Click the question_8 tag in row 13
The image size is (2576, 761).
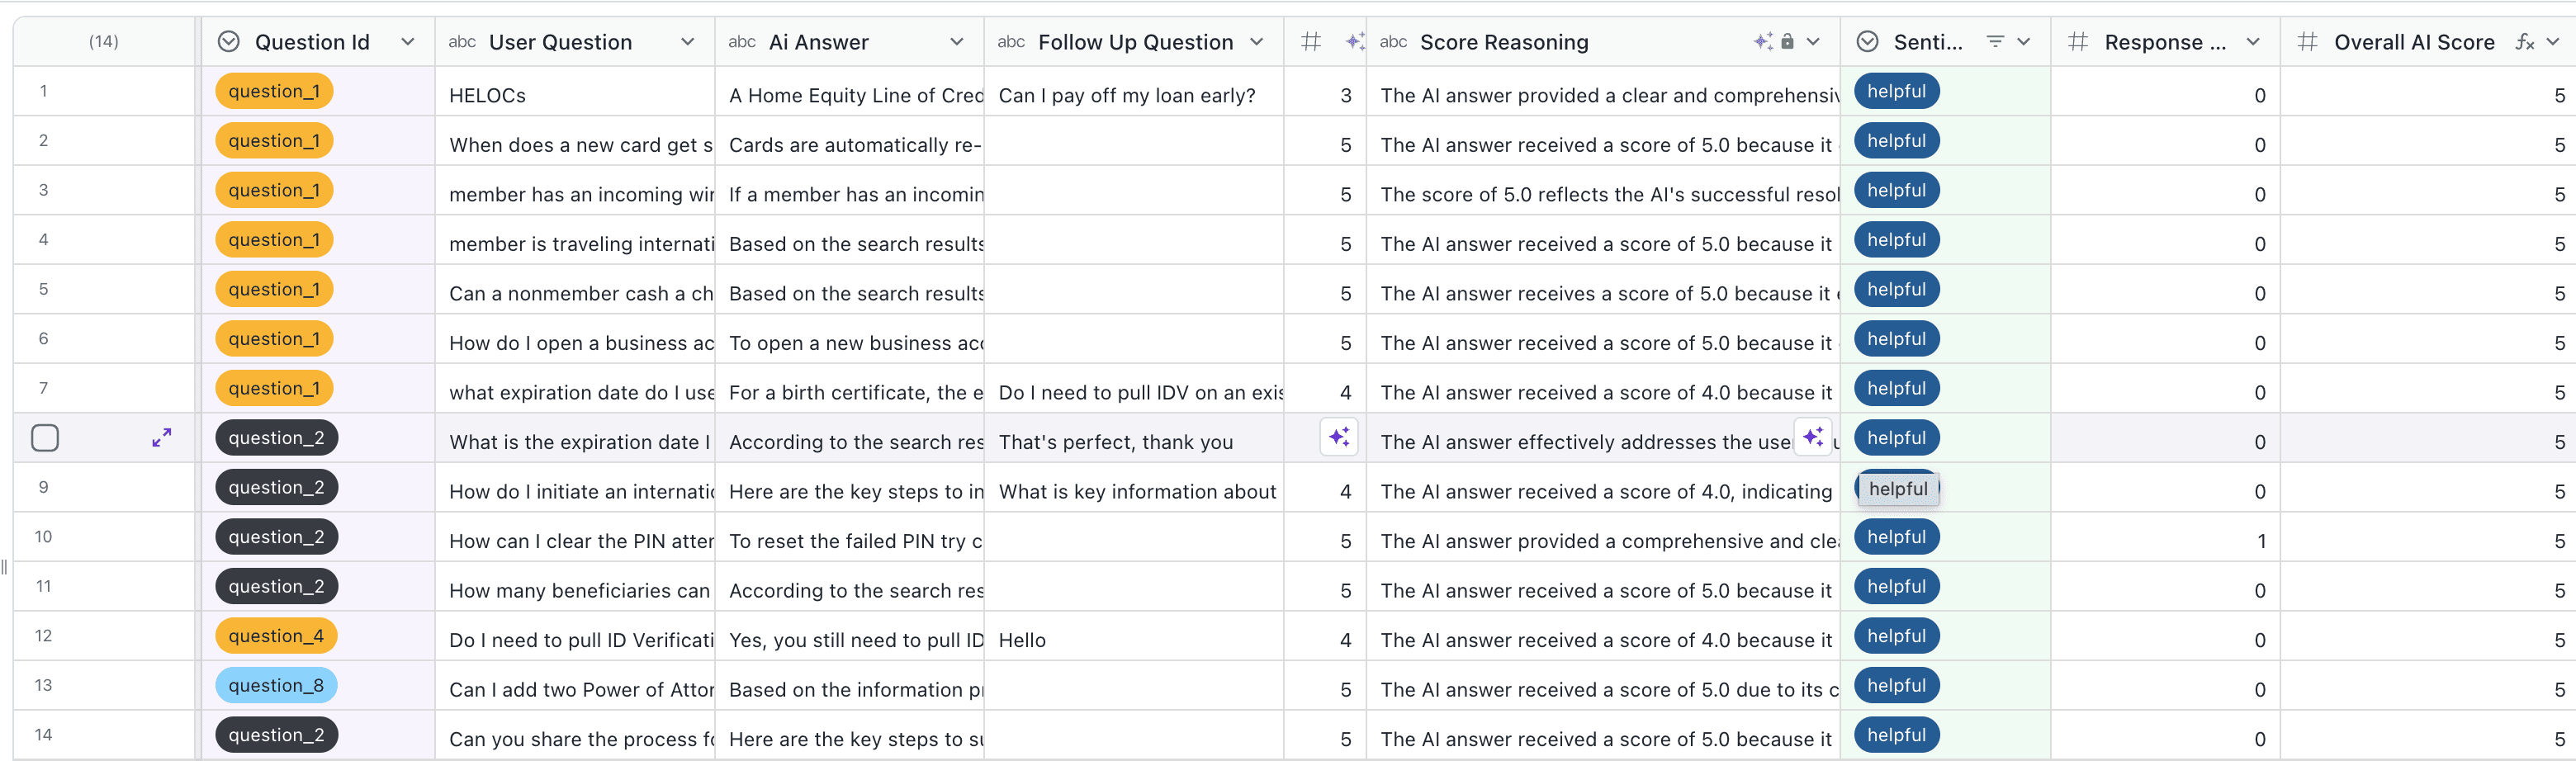tap(276, 686)
